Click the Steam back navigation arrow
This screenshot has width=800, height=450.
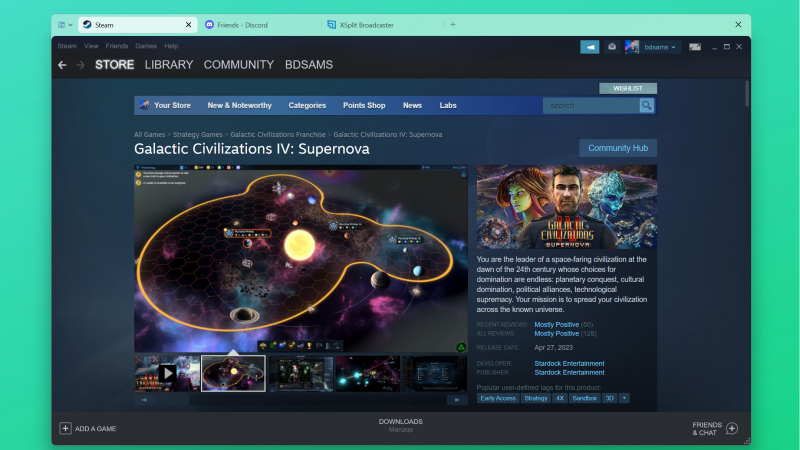[62, 65]
